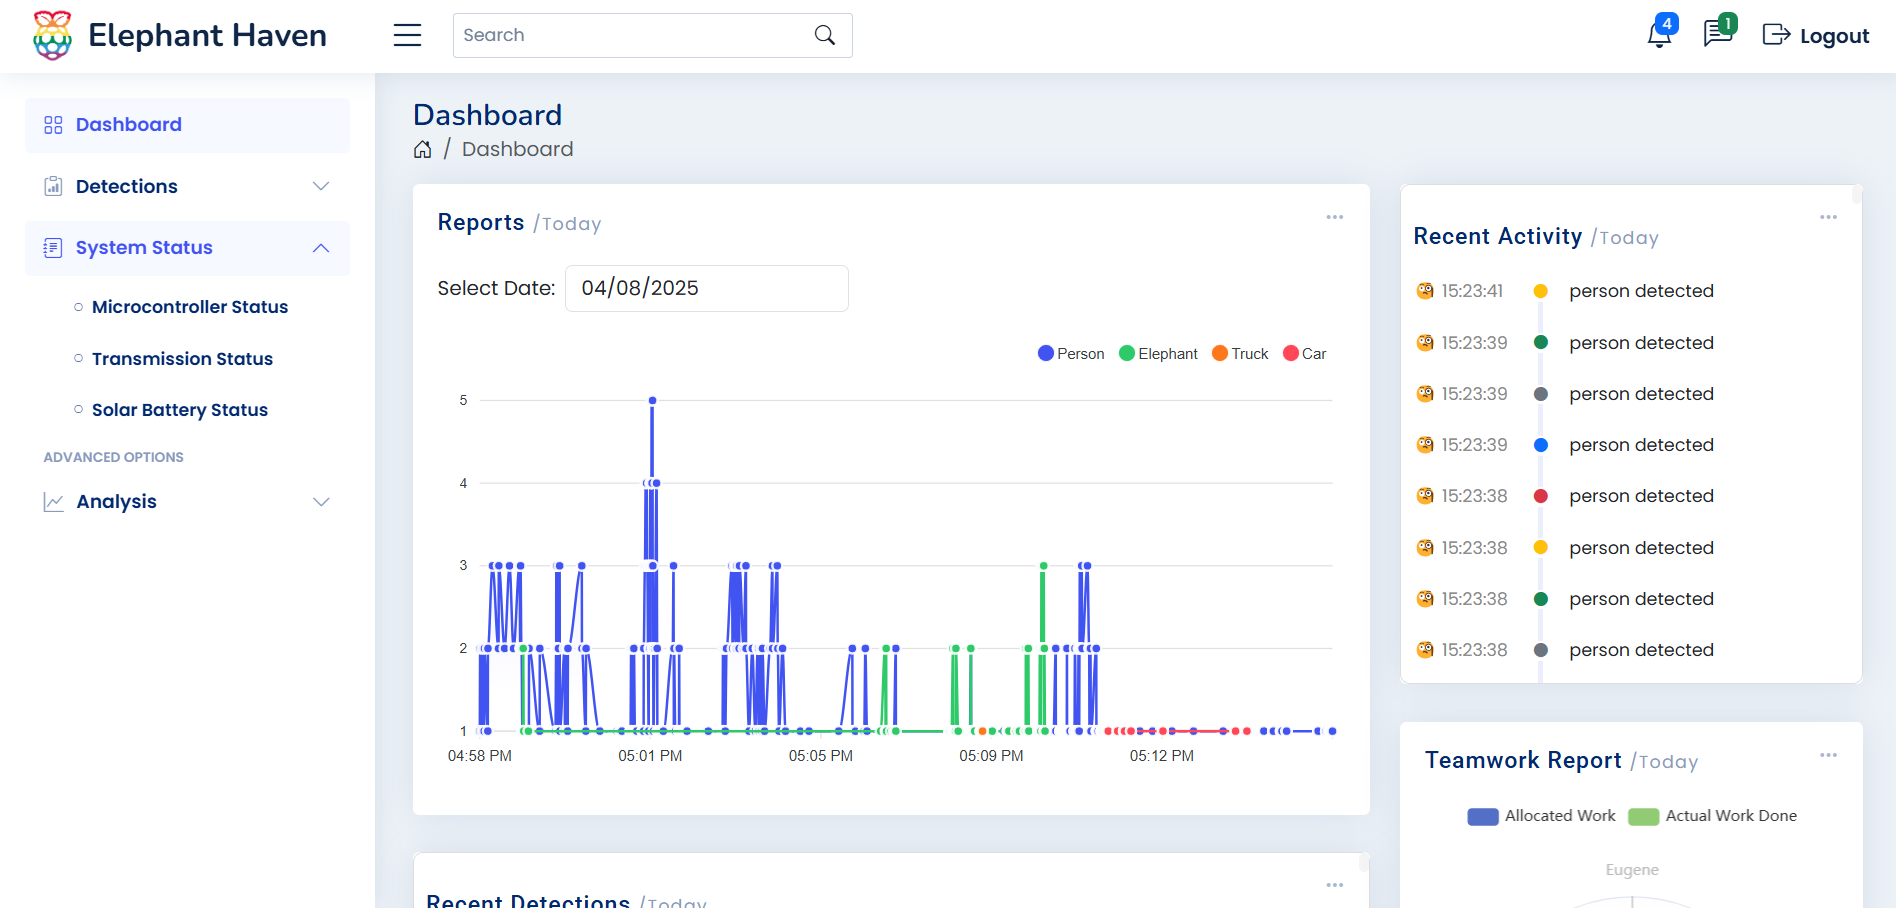Screen dimensions: 1896x908
Task: Open Recent Activity options ellipsis
Action: (1828, 217)
